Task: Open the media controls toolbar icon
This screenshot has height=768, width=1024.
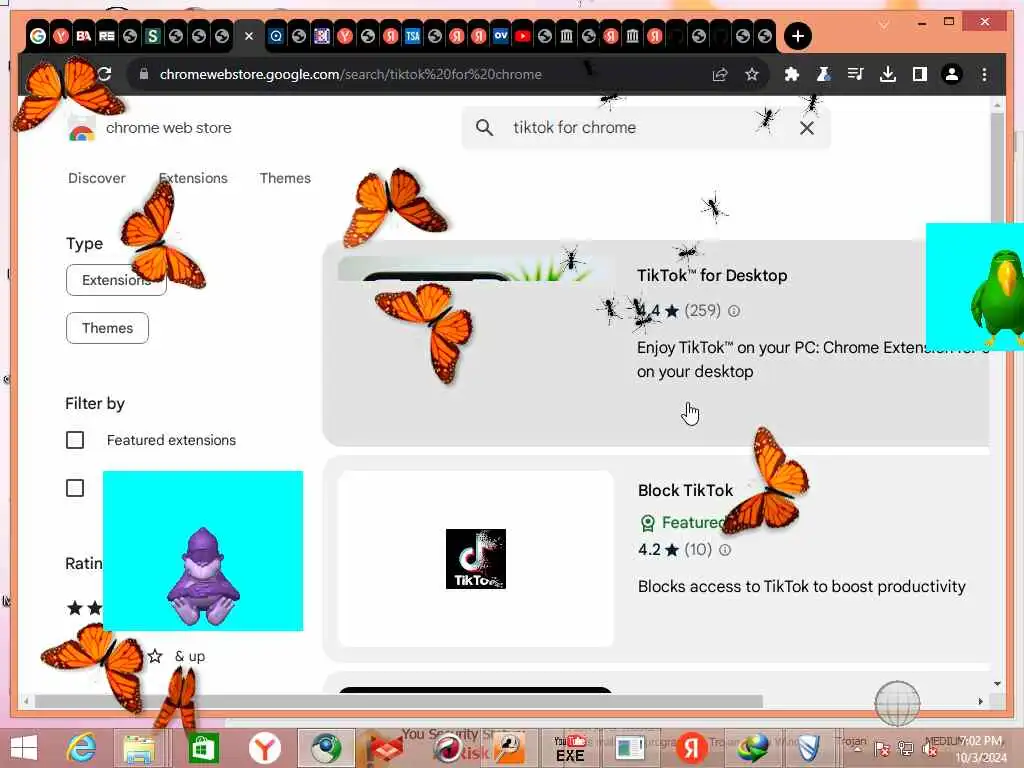Action: click(x=856, y=74)
